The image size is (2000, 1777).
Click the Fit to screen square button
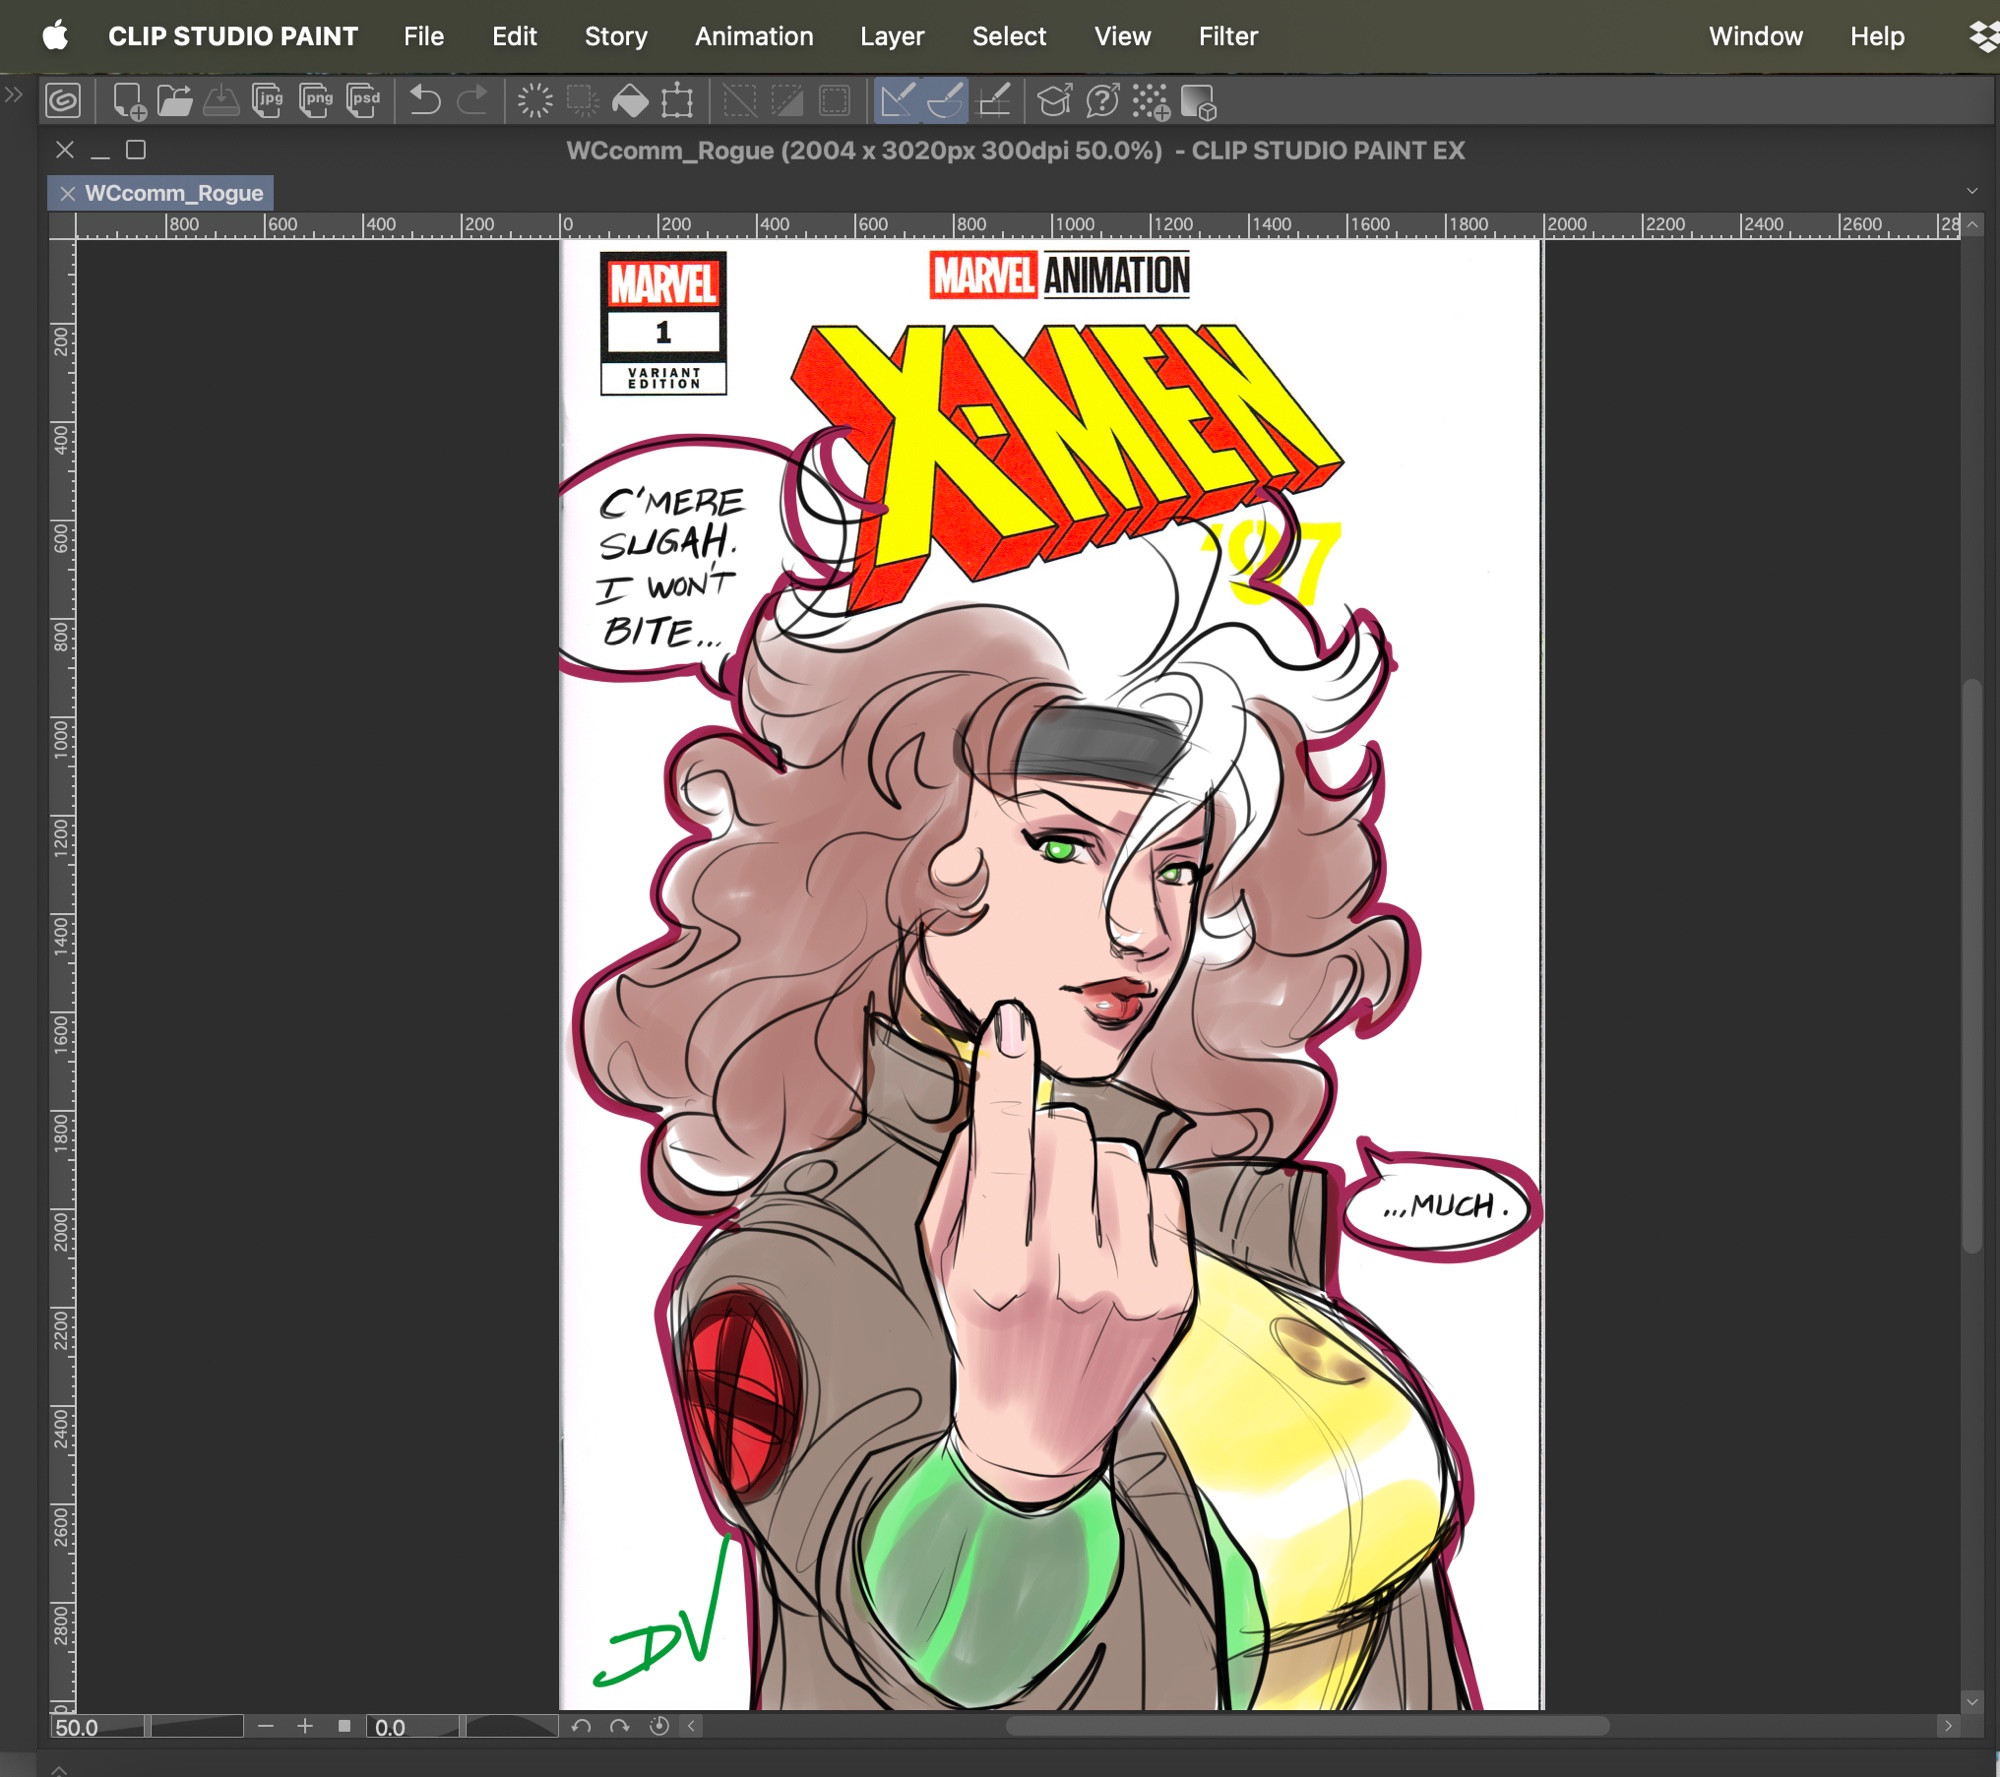(344, 1726)
